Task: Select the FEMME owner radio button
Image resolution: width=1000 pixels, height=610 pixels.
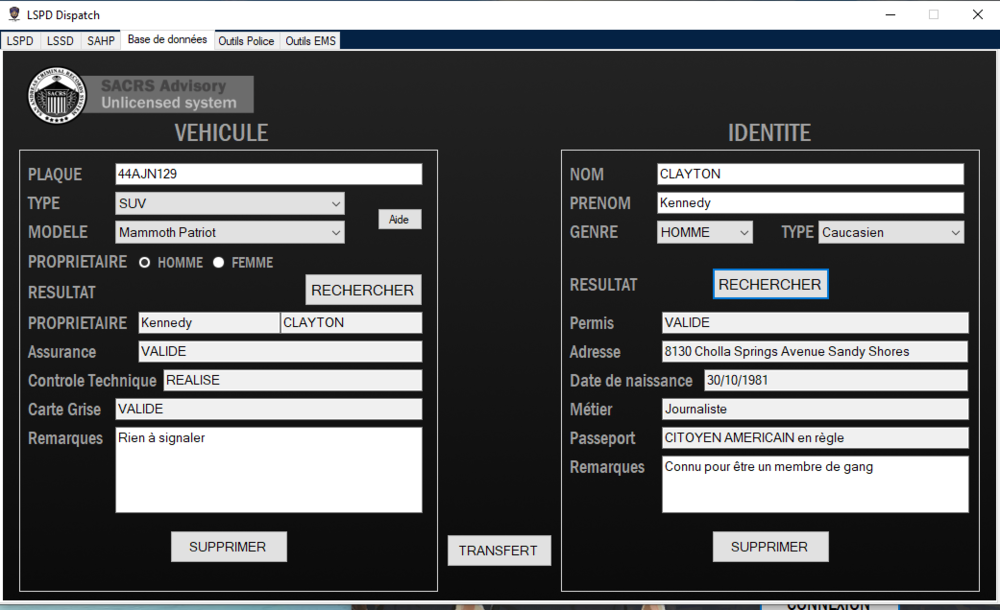Action: click(218, 262)
